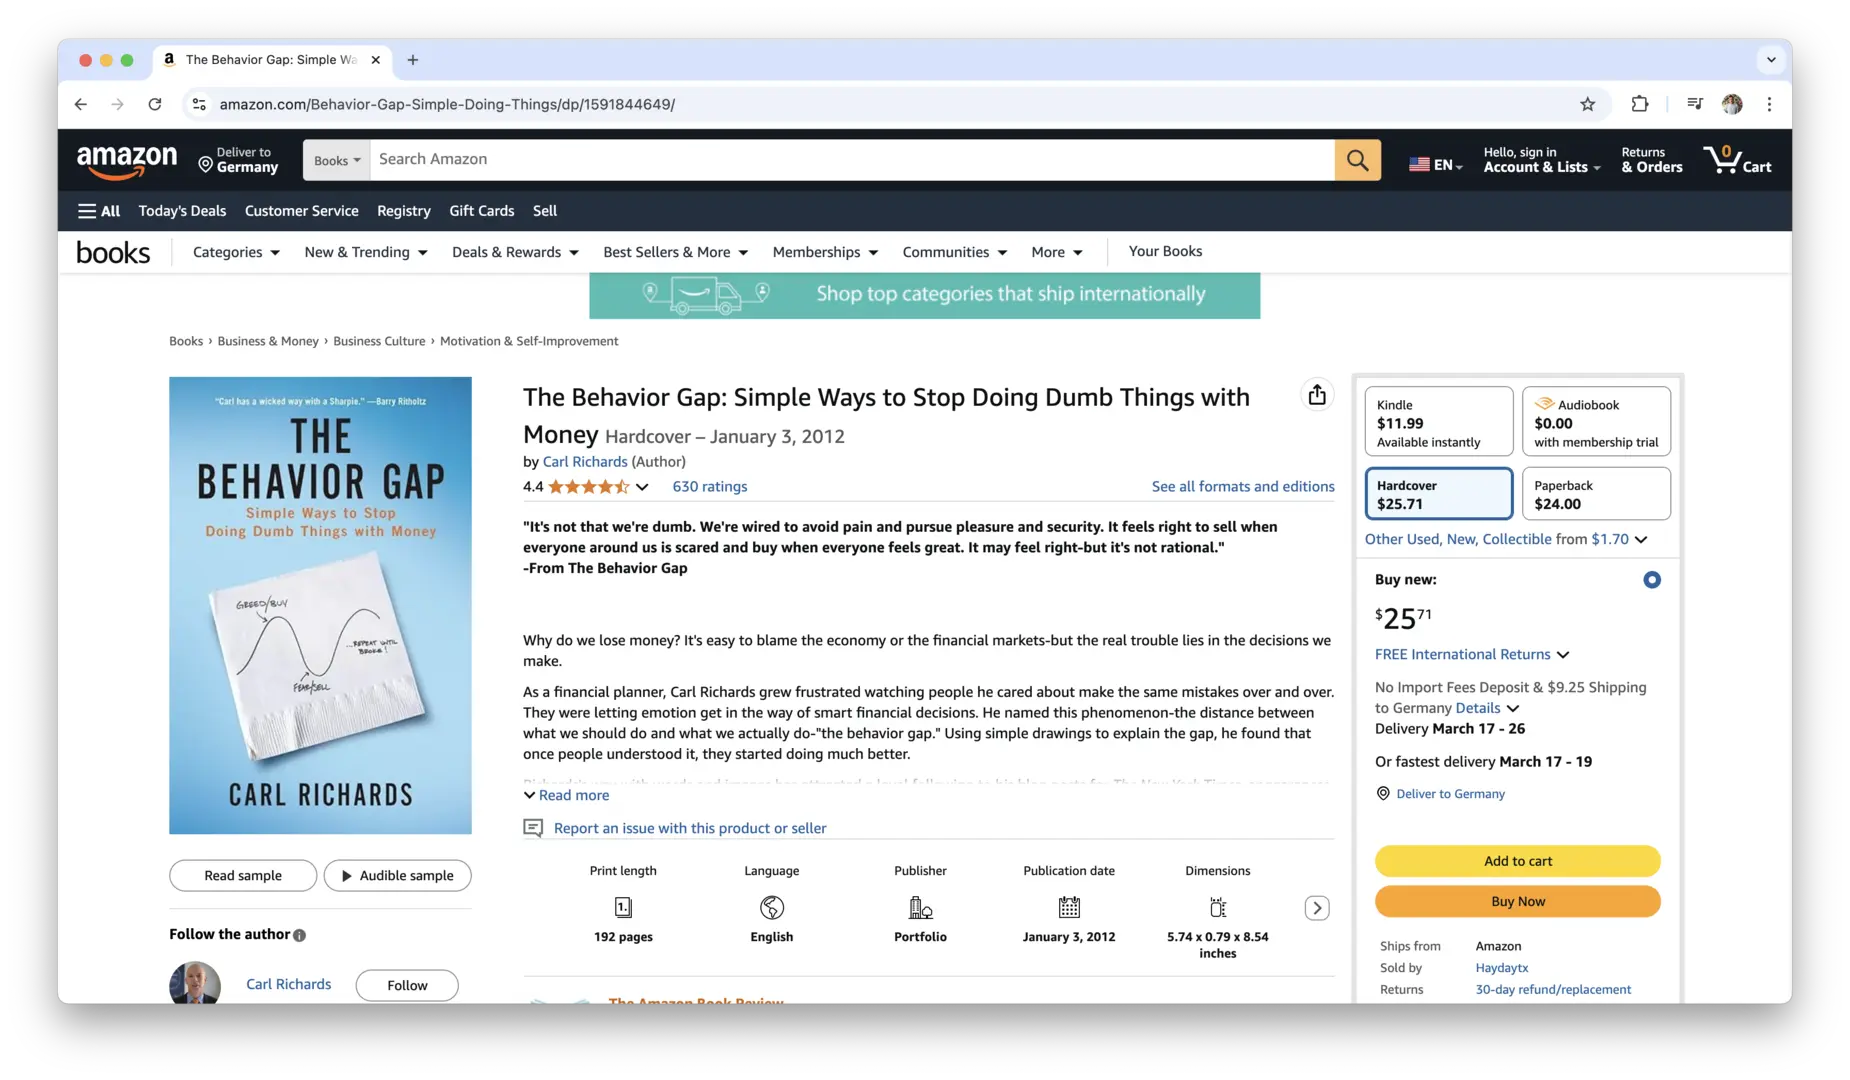Select the Audiobook $0.00 format
Screen dimensions: 1850x1080
[1595, 421]
